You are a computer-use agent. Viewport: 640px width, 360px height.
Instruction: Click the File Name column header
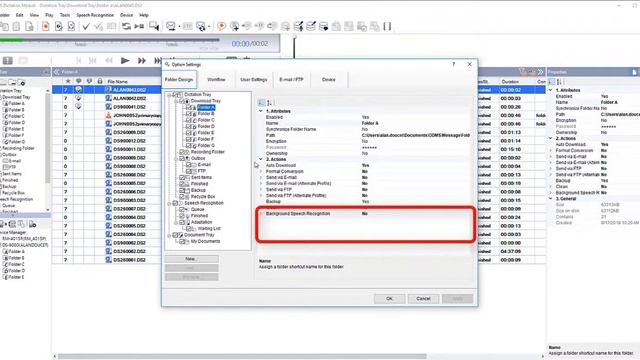(118, 81)
